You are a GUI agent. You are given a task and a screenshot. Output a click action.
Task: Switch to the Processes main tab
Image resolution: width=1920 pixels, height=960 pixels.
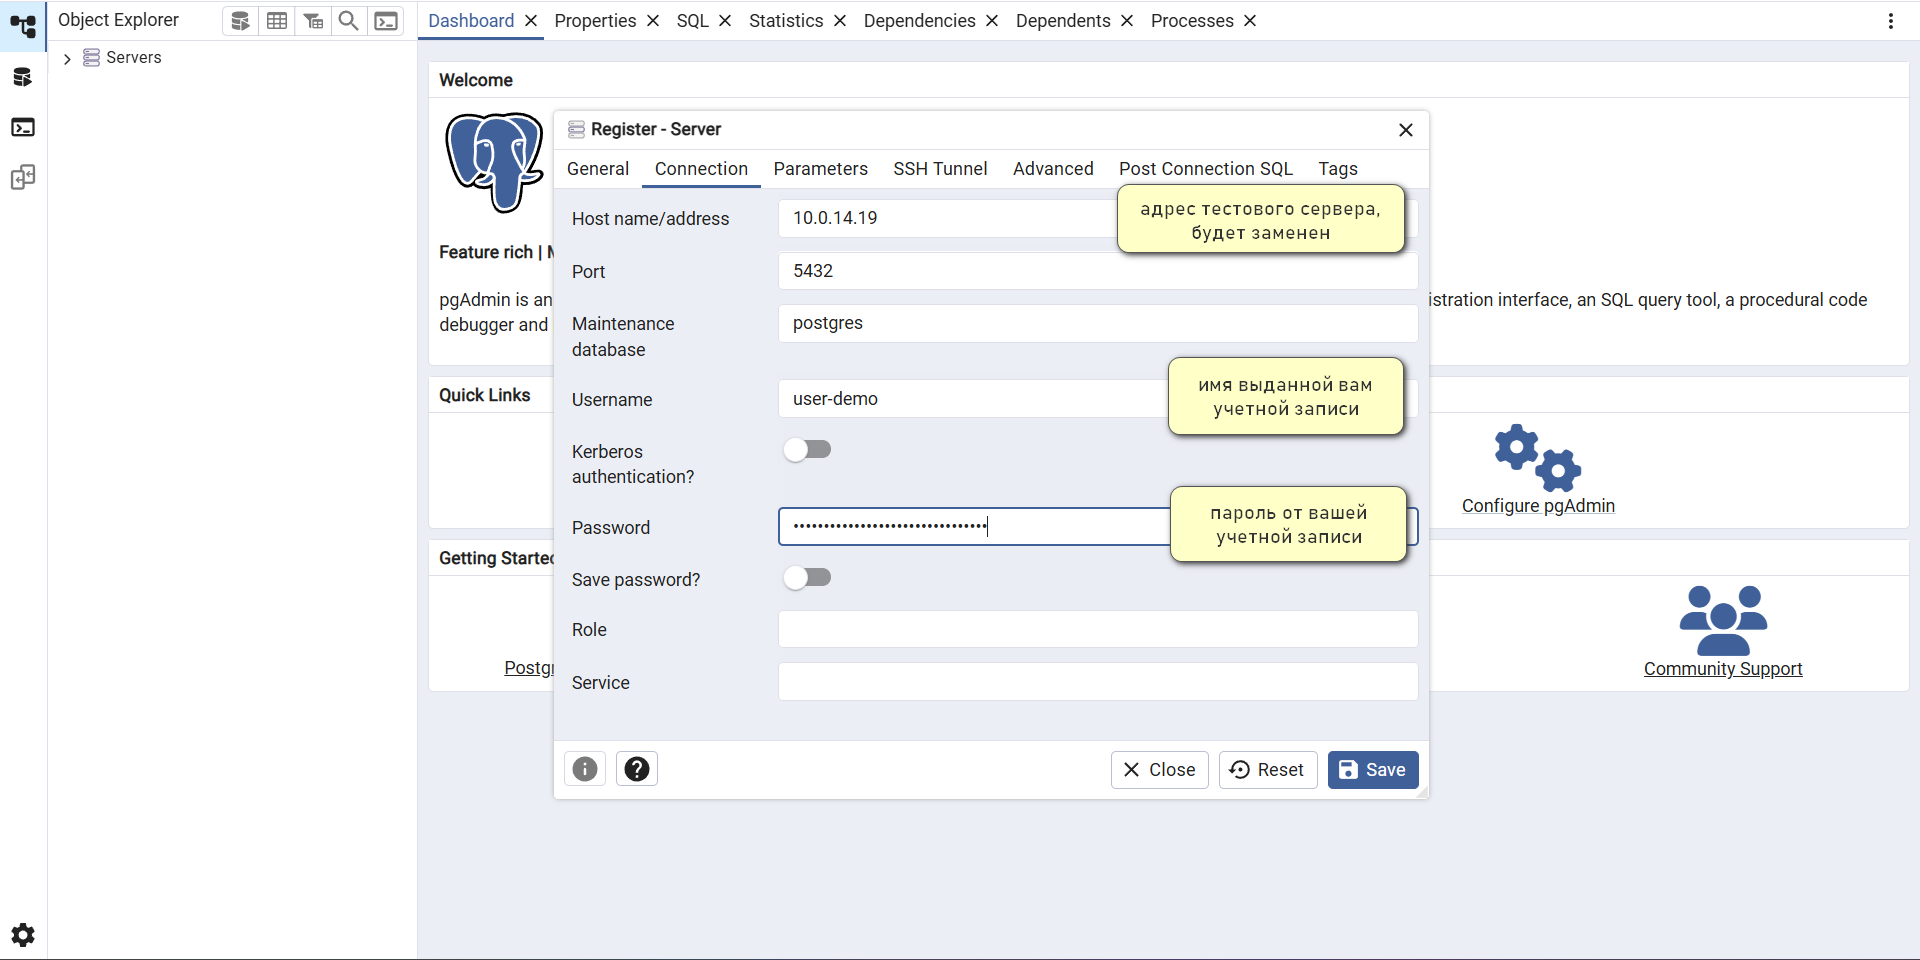pos(1192,21)
